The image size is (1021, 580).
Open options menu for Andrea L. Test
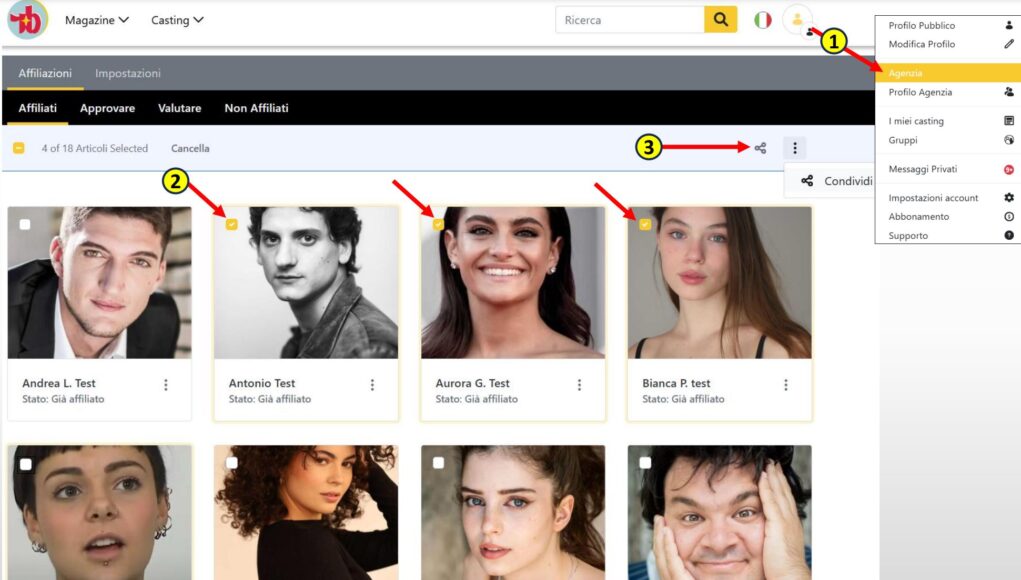tap(166, 385)
